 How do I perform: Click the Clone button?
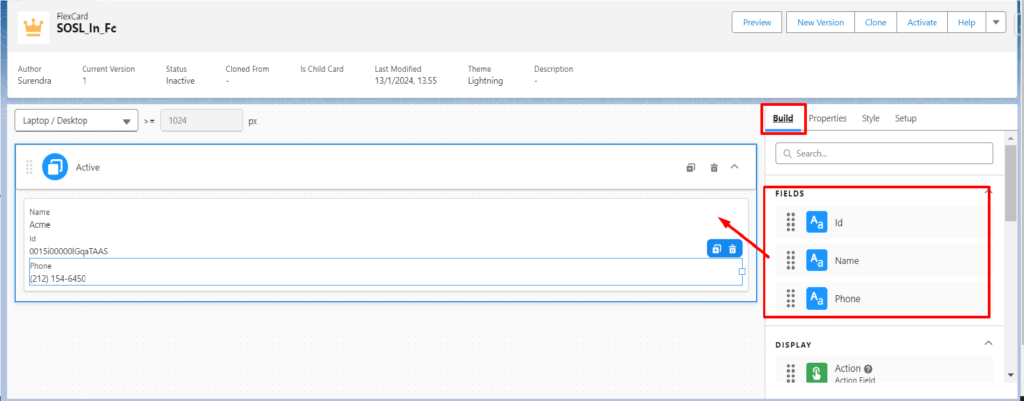pyautogui.click(x=876, y=22)
